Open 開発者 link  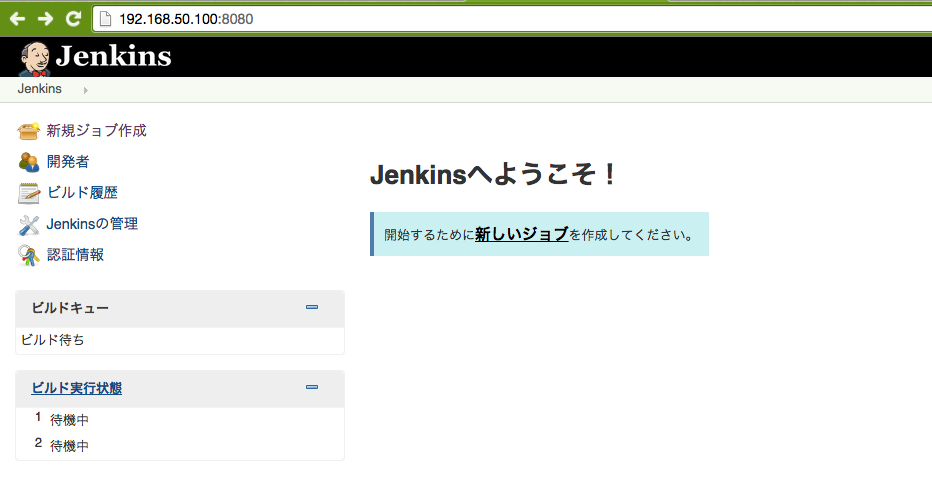[68, 162]
